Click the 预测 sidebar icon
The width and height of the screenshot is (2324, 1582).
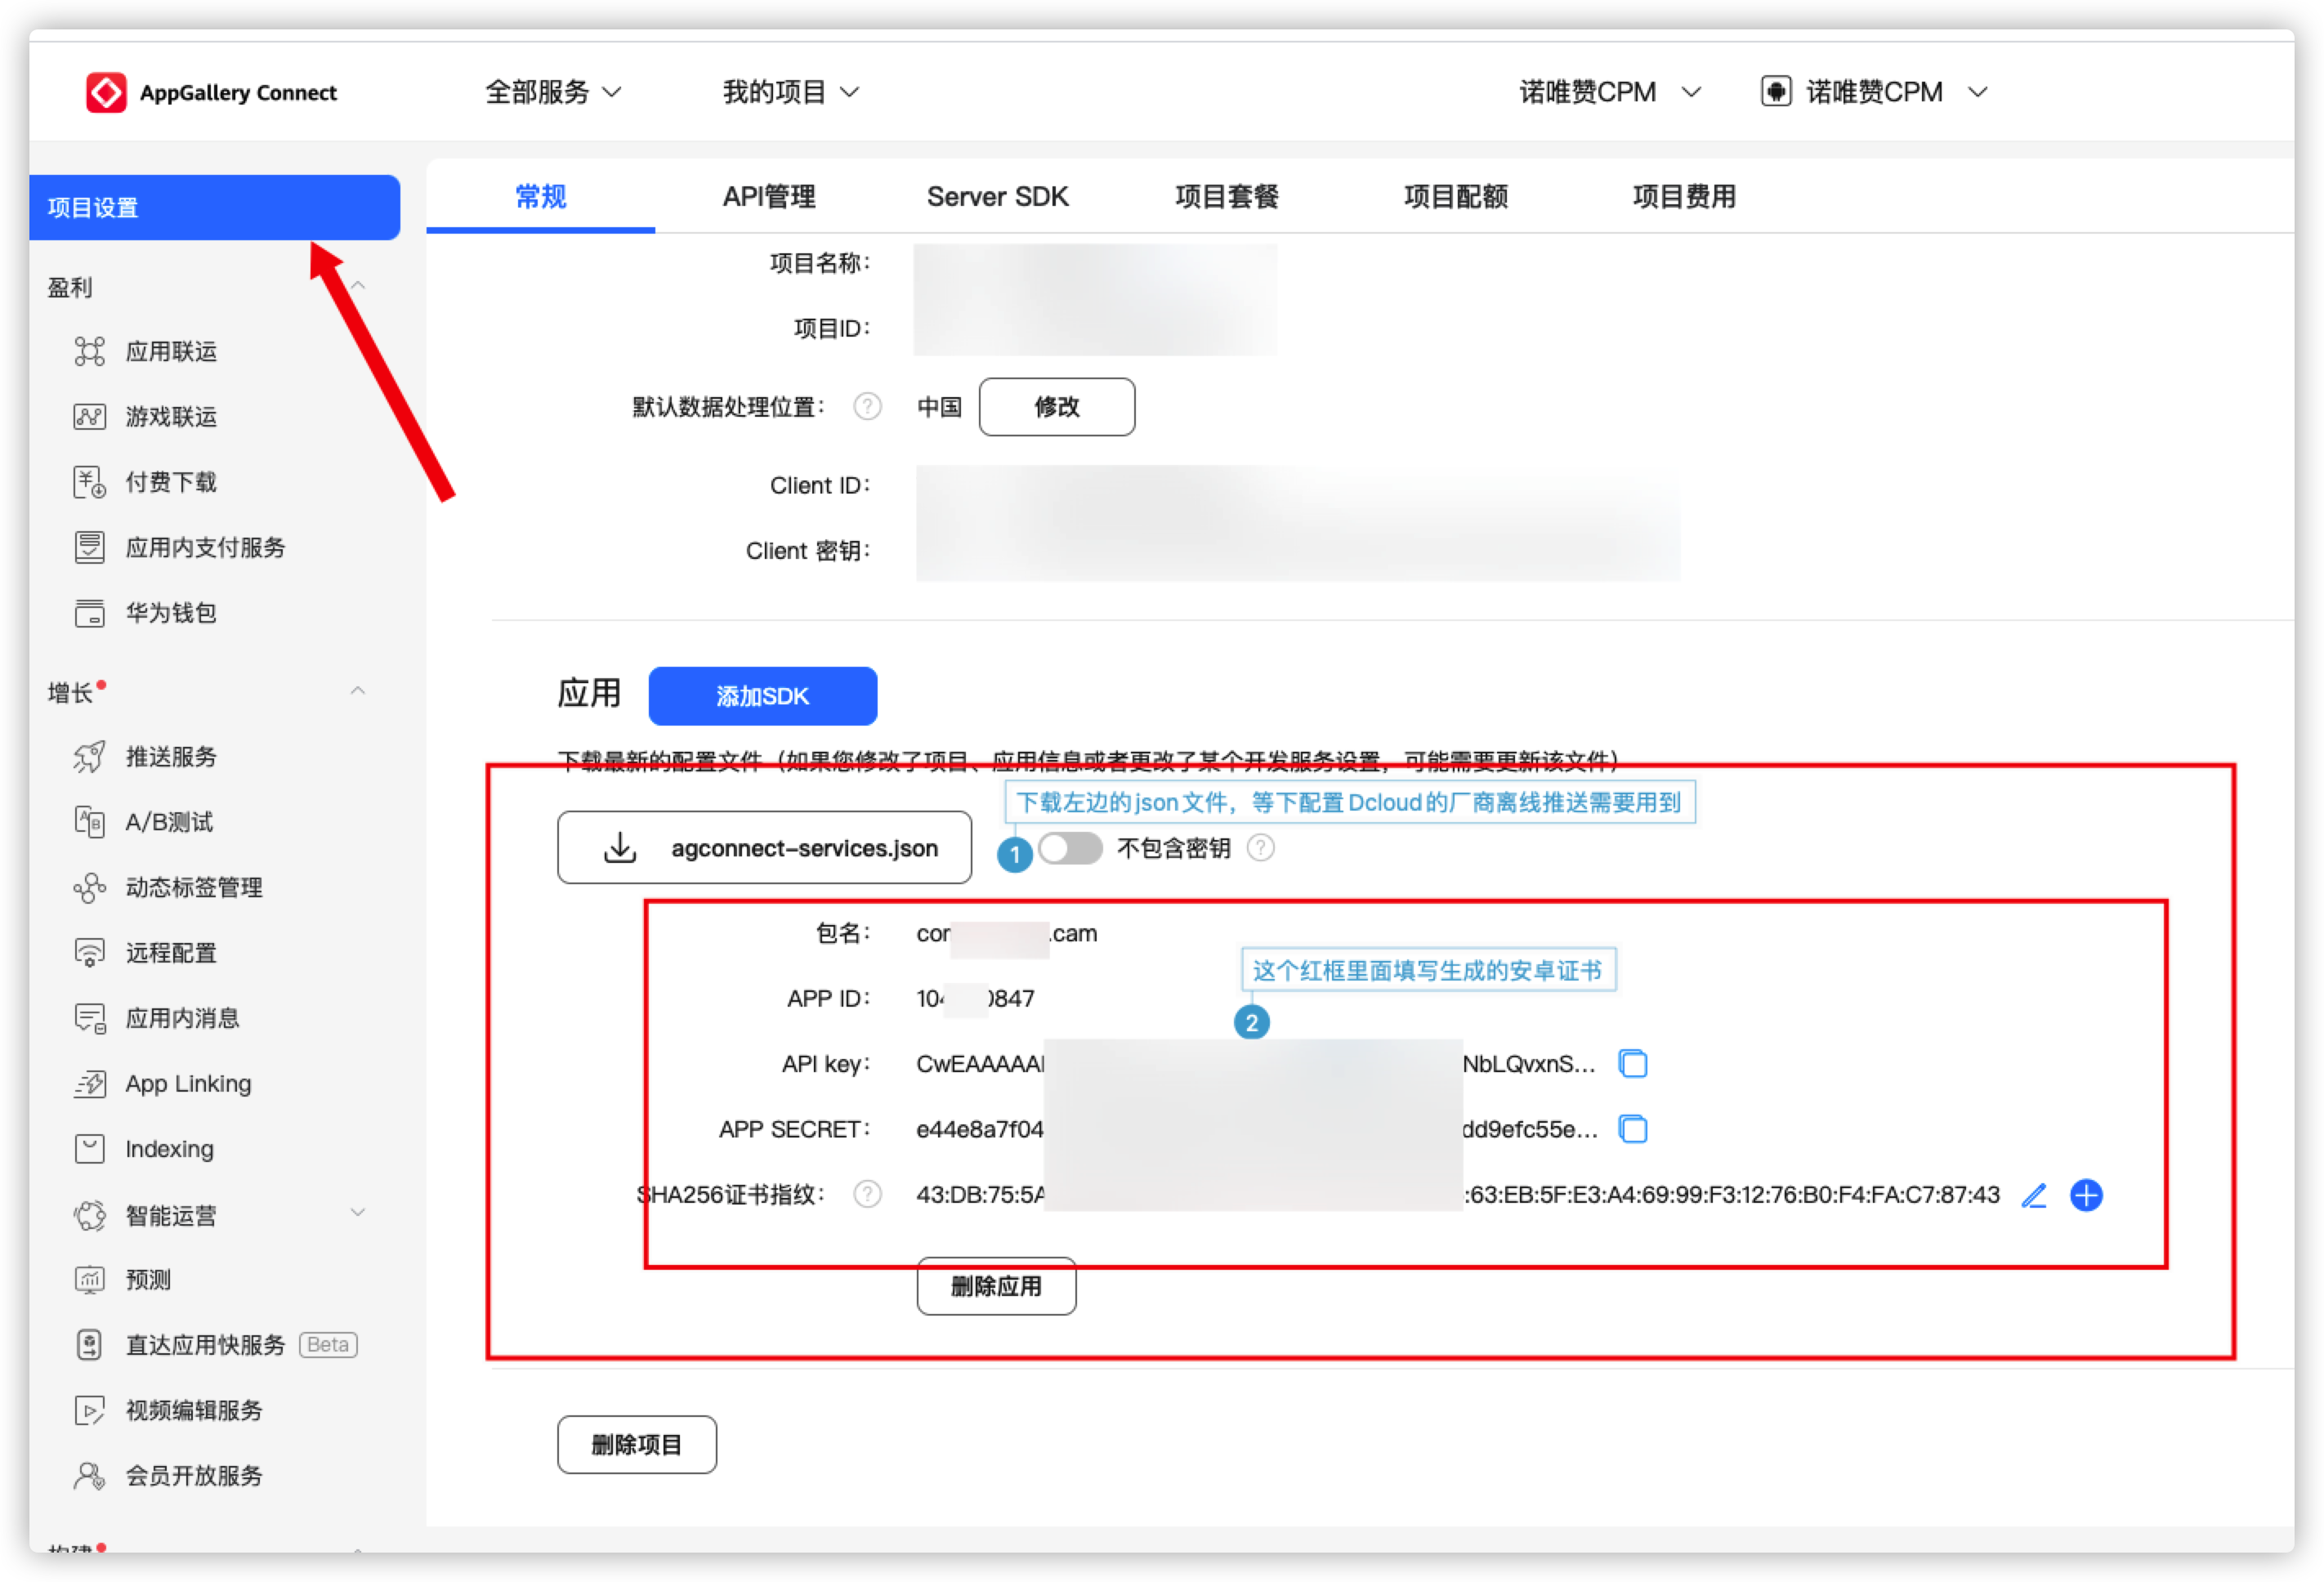89,1279
